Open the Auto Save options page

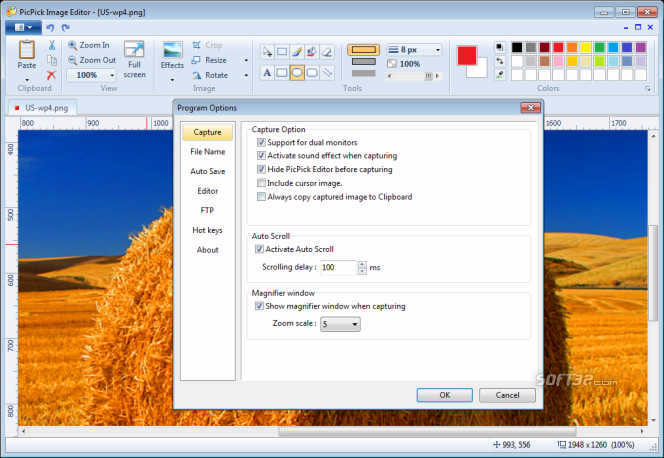pos(208,171)
